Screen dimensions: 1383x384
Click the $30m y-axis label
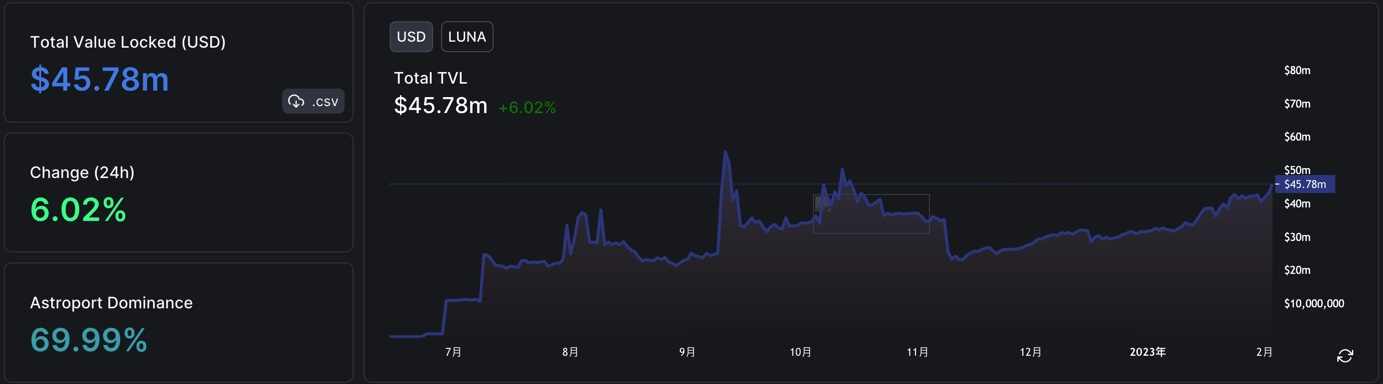click(1297, 237)
